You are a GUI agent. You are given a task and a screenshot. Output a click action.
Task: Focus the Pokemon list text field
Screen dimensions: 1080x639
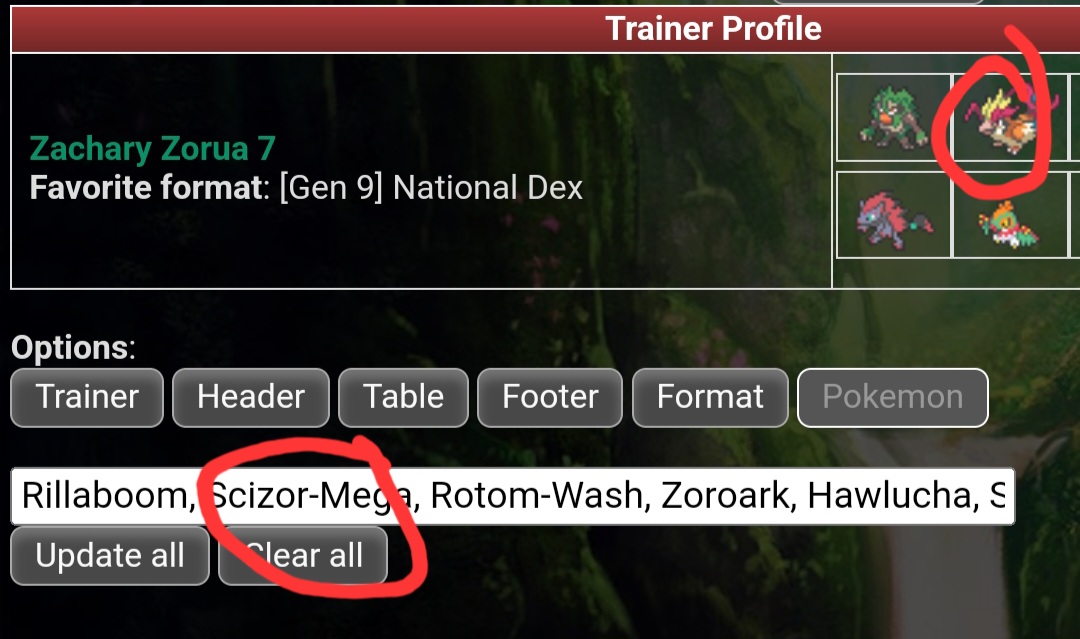[512, 496]
